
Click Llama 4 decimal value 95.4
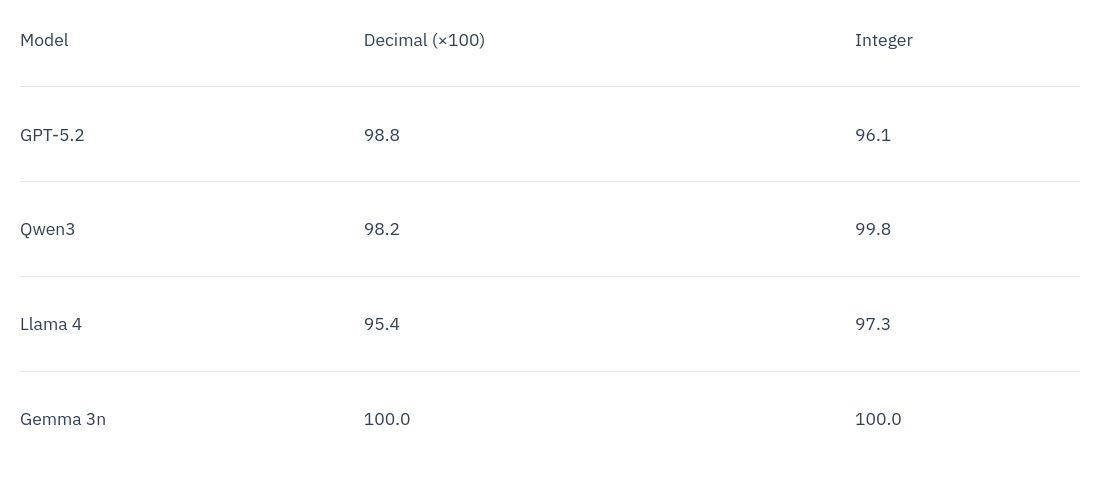[x=382, y=325]
